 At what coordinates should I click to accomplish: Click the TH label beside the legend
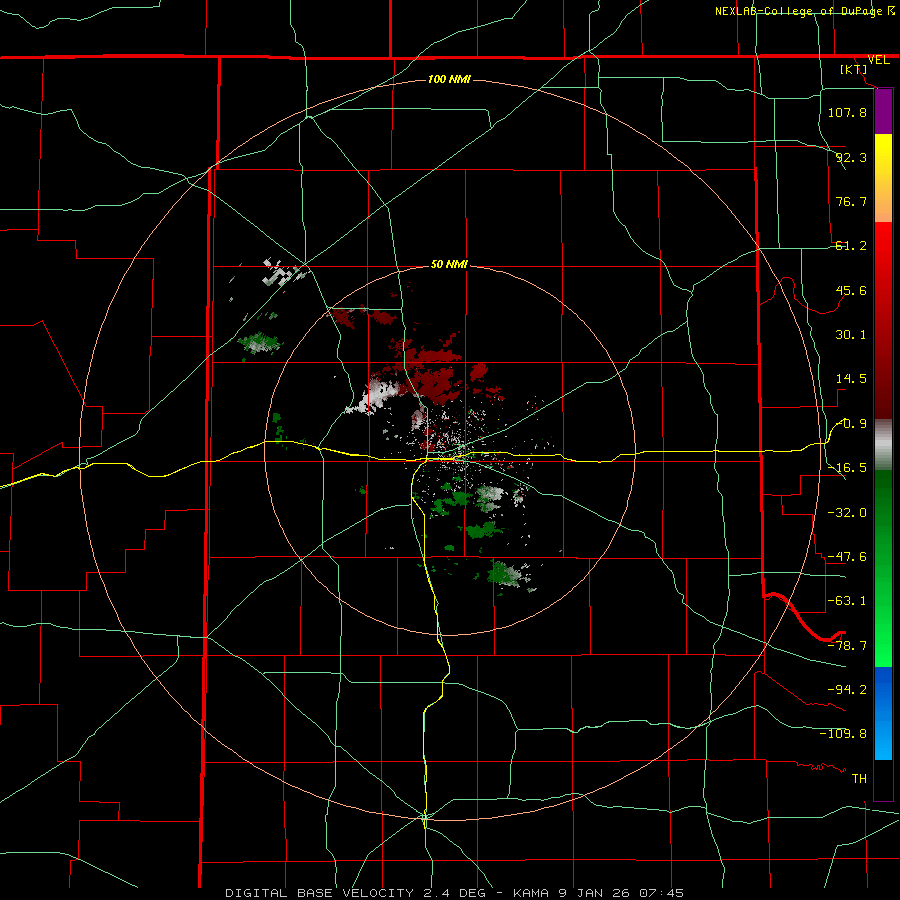point(859,779)
